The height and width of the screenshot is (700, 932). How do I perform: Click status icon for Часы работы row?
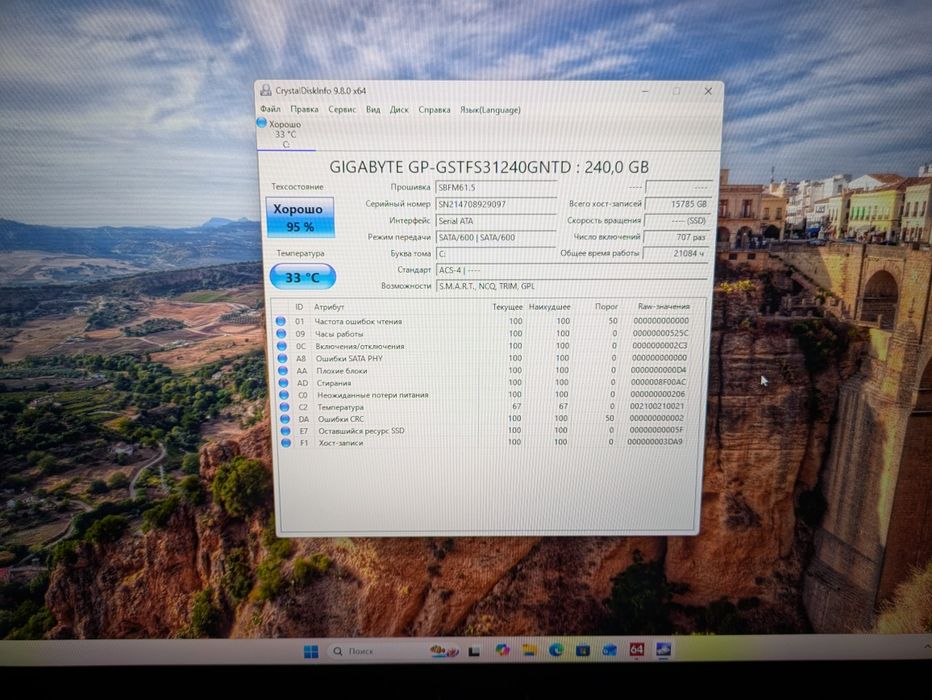281,334
